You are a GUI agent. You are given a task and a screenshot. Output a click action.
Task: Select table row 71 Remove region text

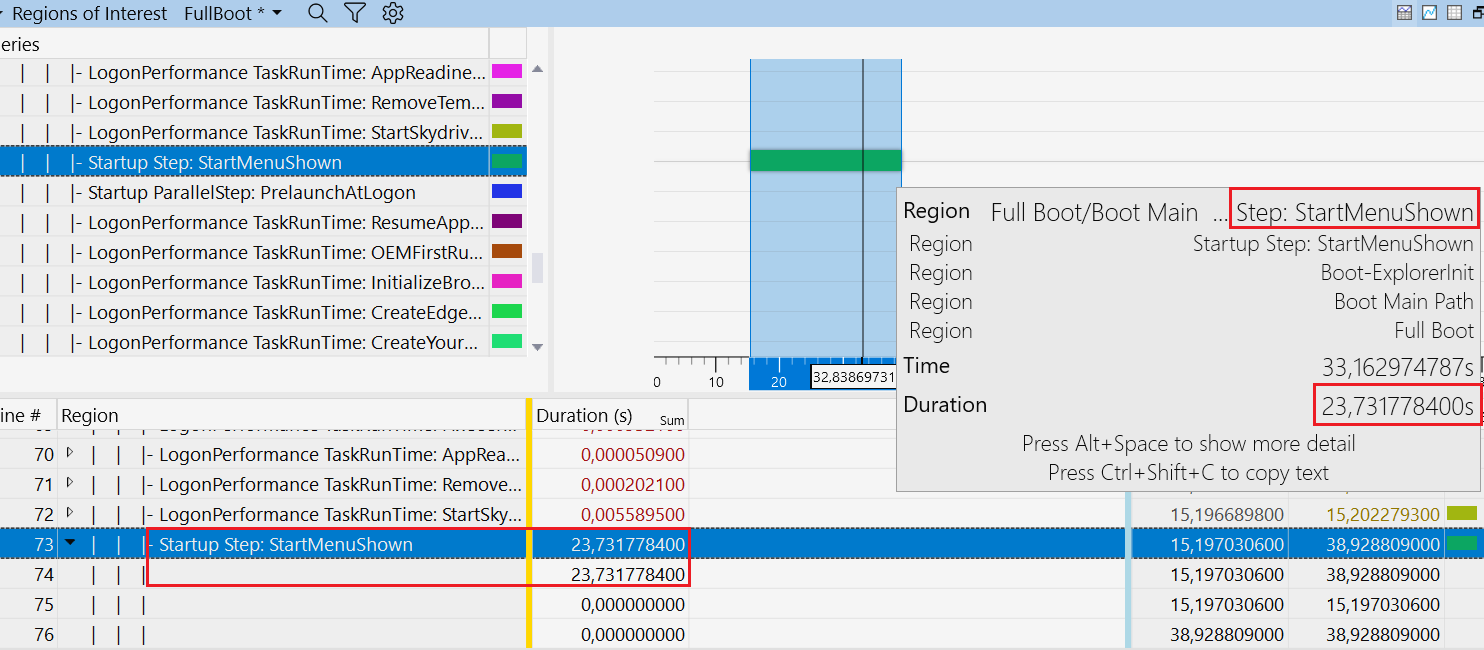341,485
